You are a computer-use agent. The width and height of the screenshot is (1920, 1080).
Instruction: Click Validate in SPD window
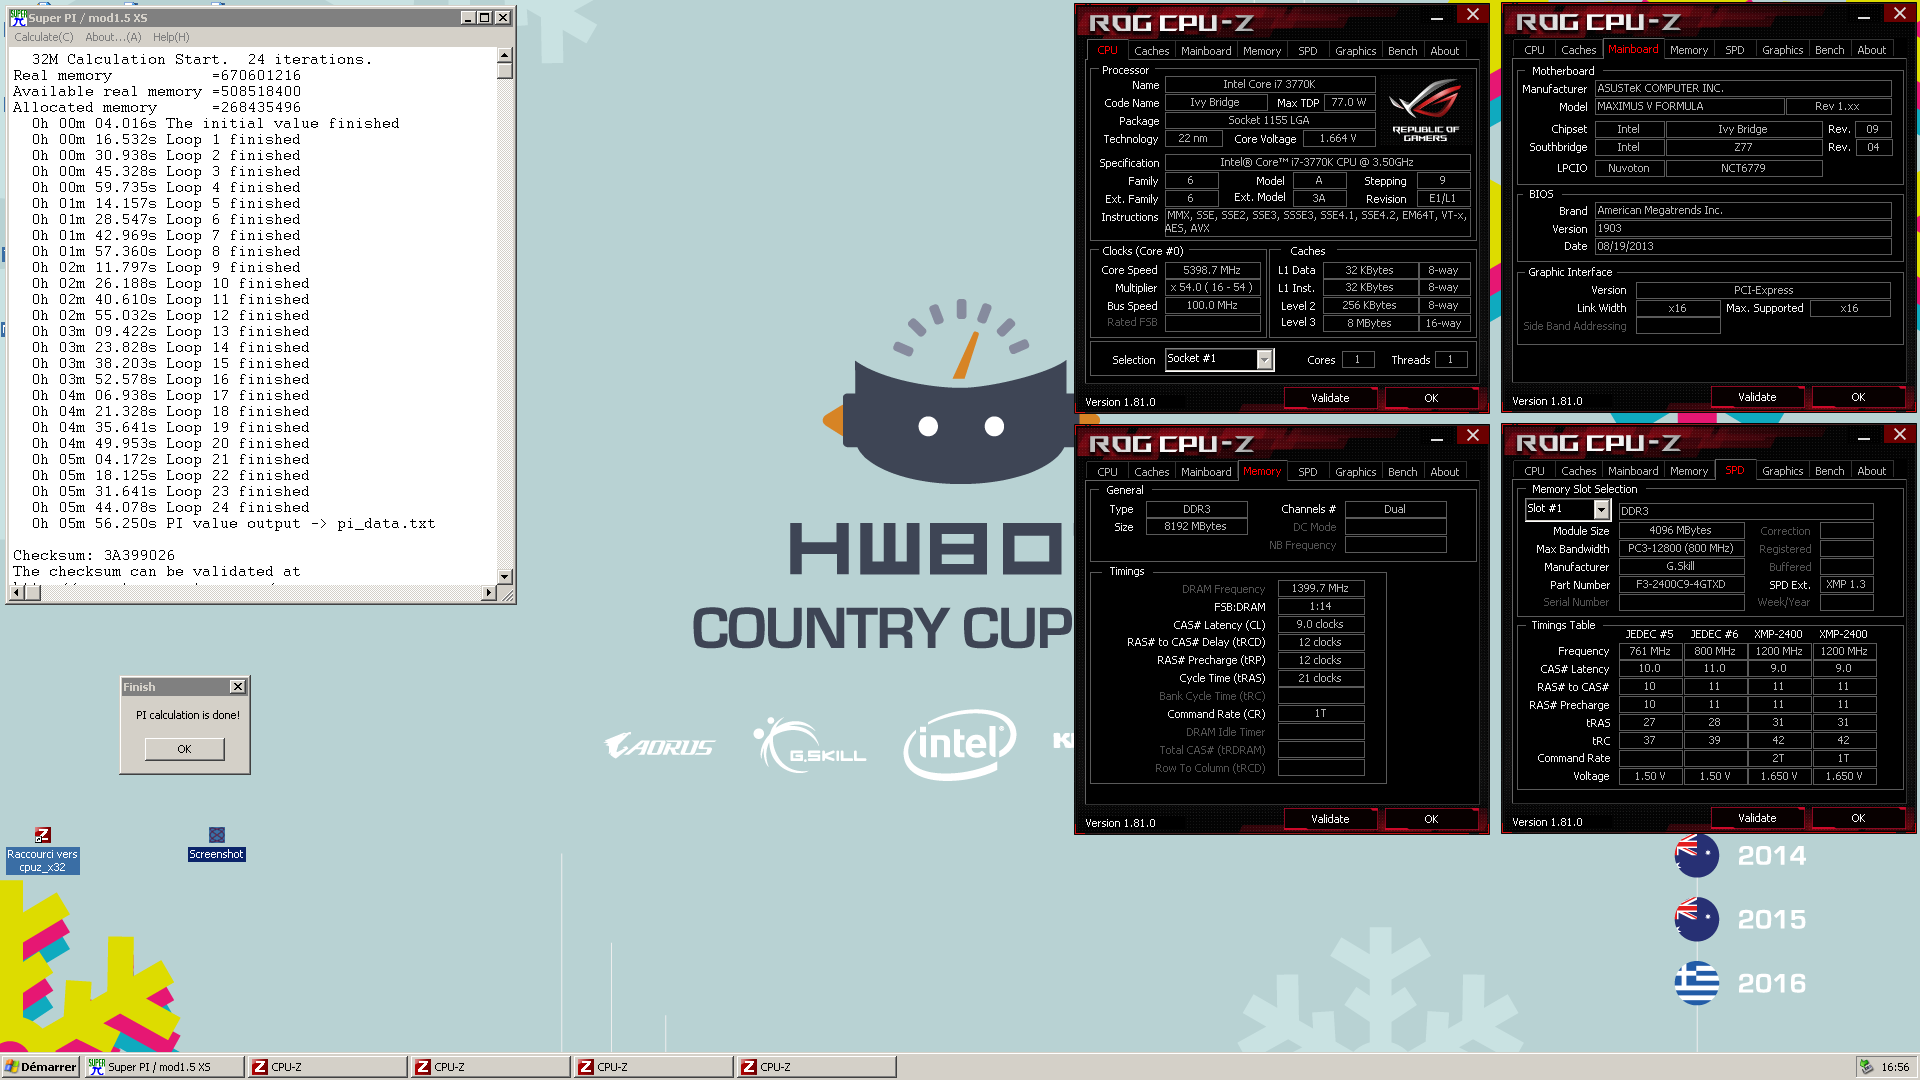click(1757, 818)
